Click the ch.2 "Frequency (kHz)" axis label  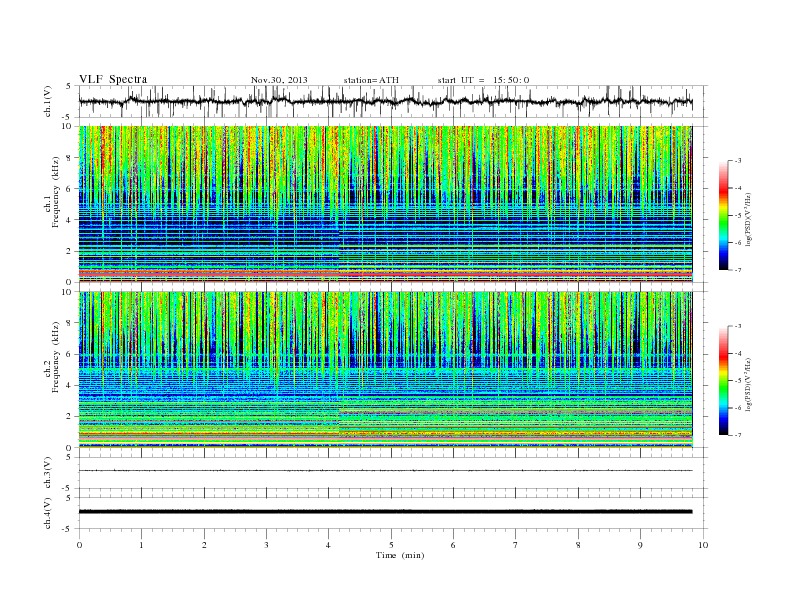pos(56,356)
